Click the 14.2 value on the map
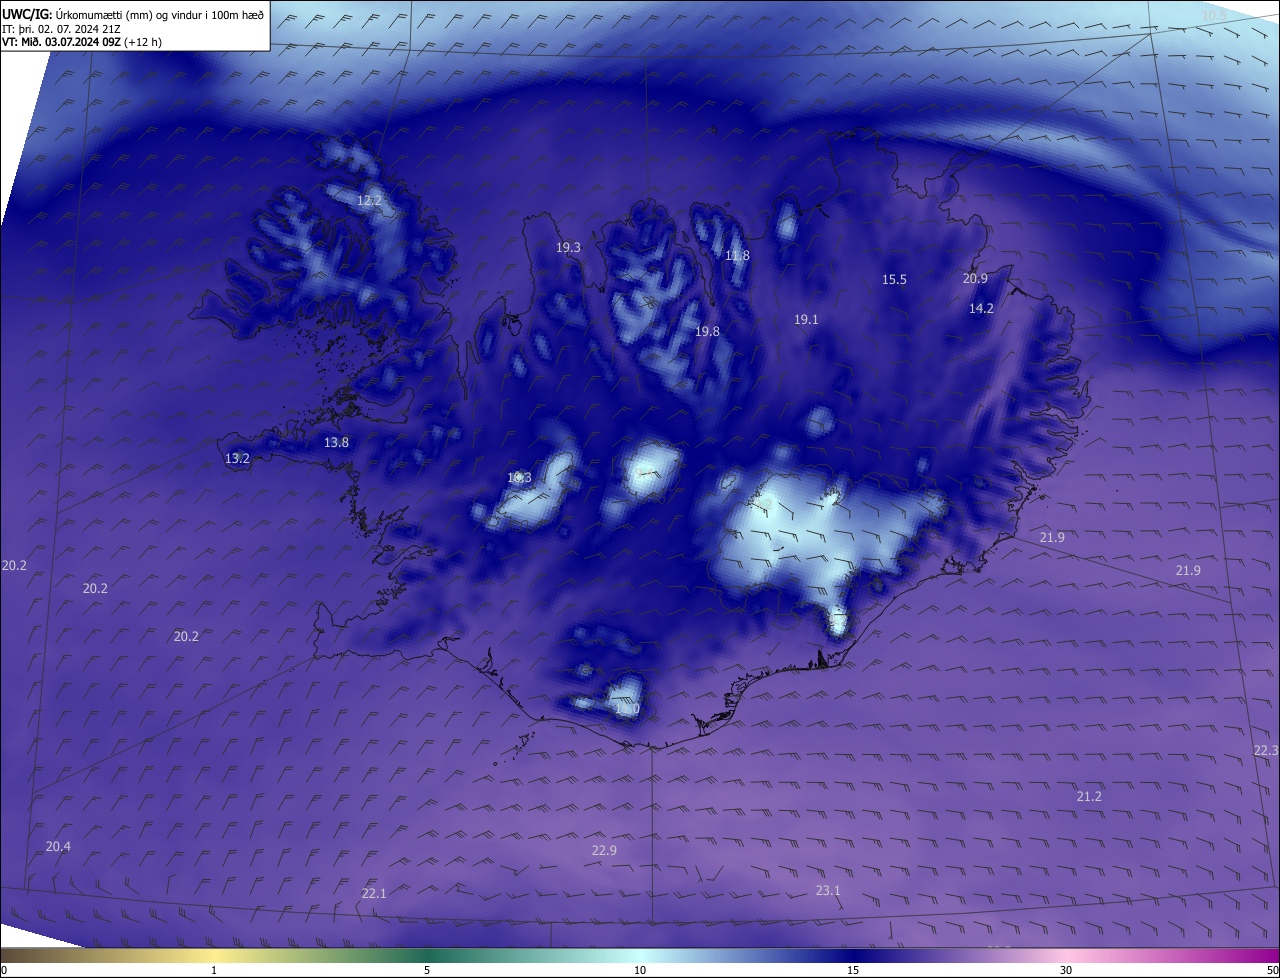The height and width of the screenshot is (978, 1280). coord(981,308)
